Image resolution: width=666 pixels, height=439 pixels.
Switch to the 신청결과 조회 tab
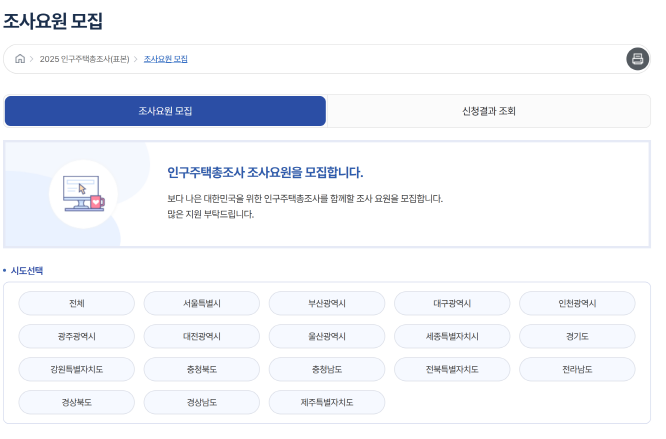click(x=489, y=111)
